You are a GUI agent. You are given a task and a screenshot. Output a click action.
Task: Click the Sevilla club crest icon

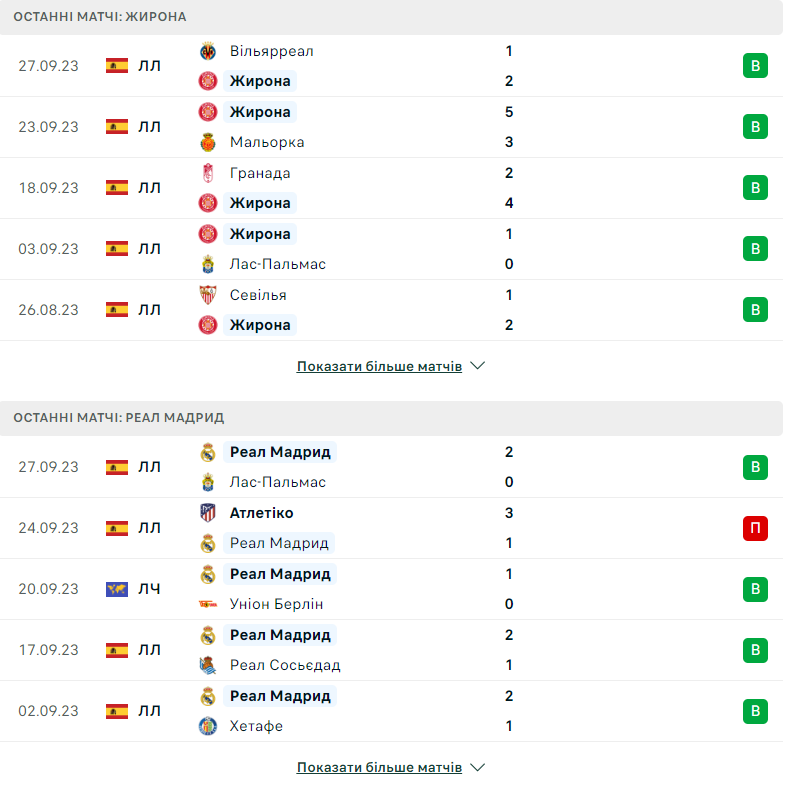[208, 295]
